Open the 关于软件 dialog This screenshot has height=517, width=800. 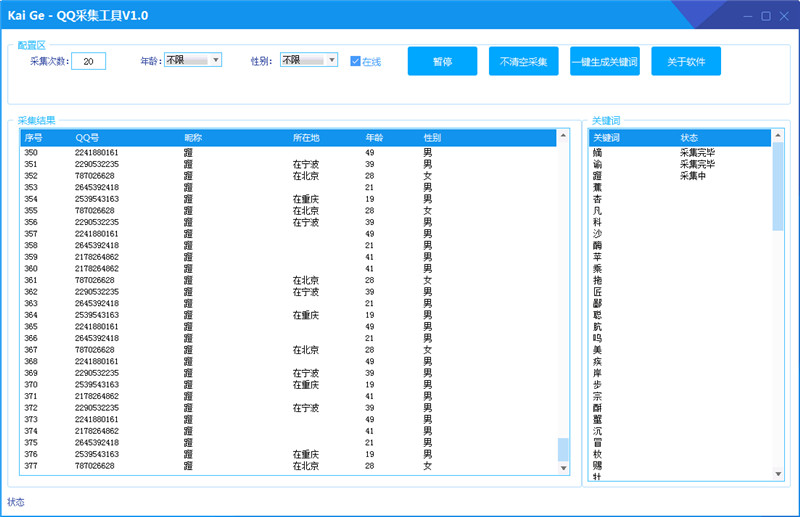click(686, 61)
